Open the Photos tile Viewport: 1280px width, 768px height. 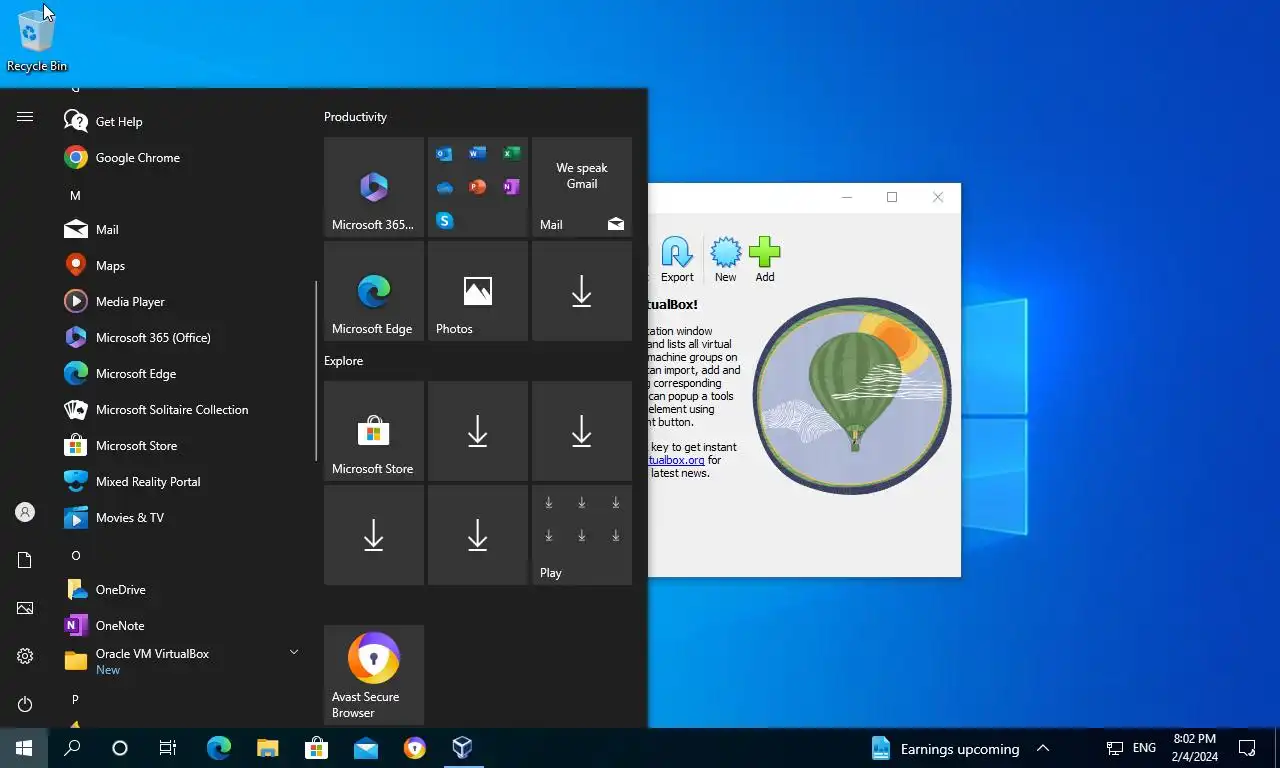pyautogui.click(x=478, y=291)
